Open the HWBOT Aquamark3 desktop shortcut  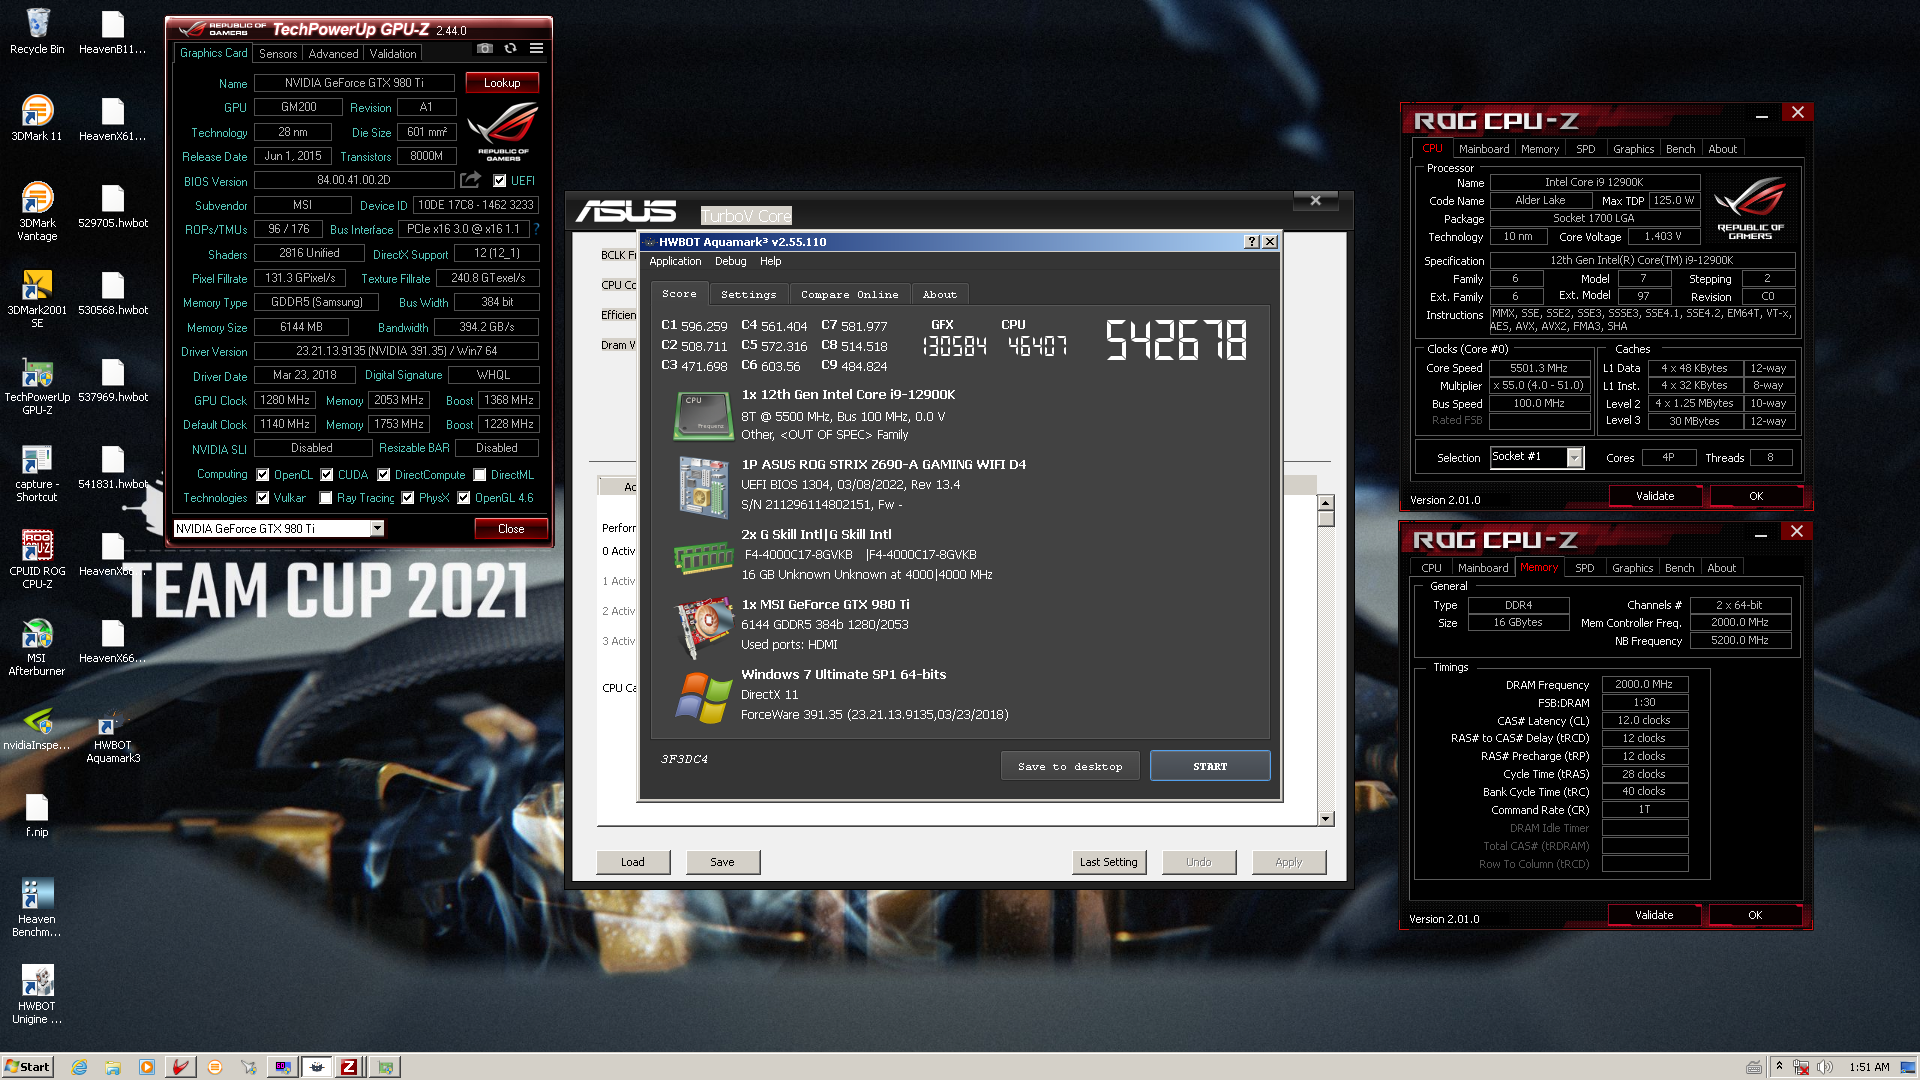pos(112,736)
